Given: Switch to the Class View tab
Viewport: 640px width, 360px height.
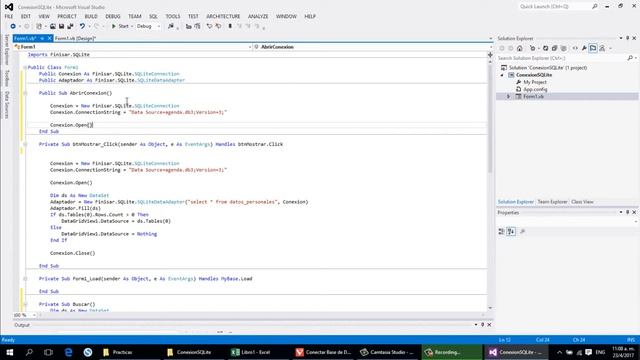Looking at the screenshot, I should (x=582, y=202).
